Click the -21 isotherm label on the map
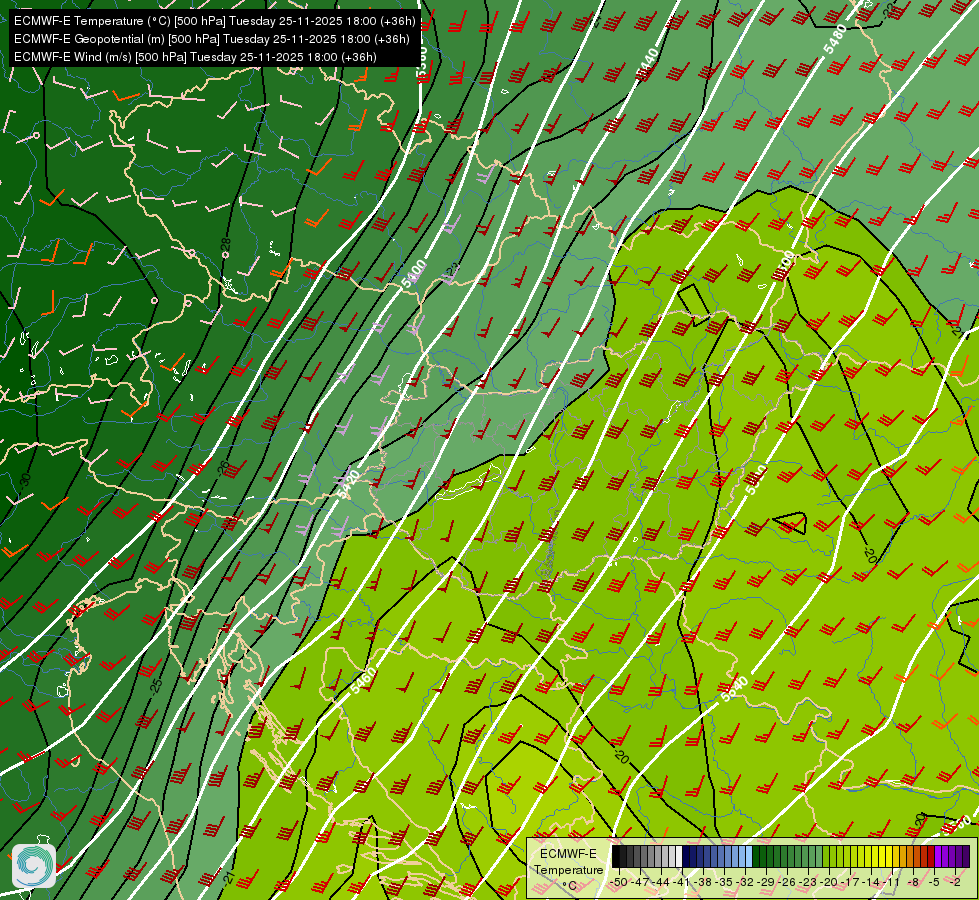Screen dimensions: 979x900 [230, 878]
